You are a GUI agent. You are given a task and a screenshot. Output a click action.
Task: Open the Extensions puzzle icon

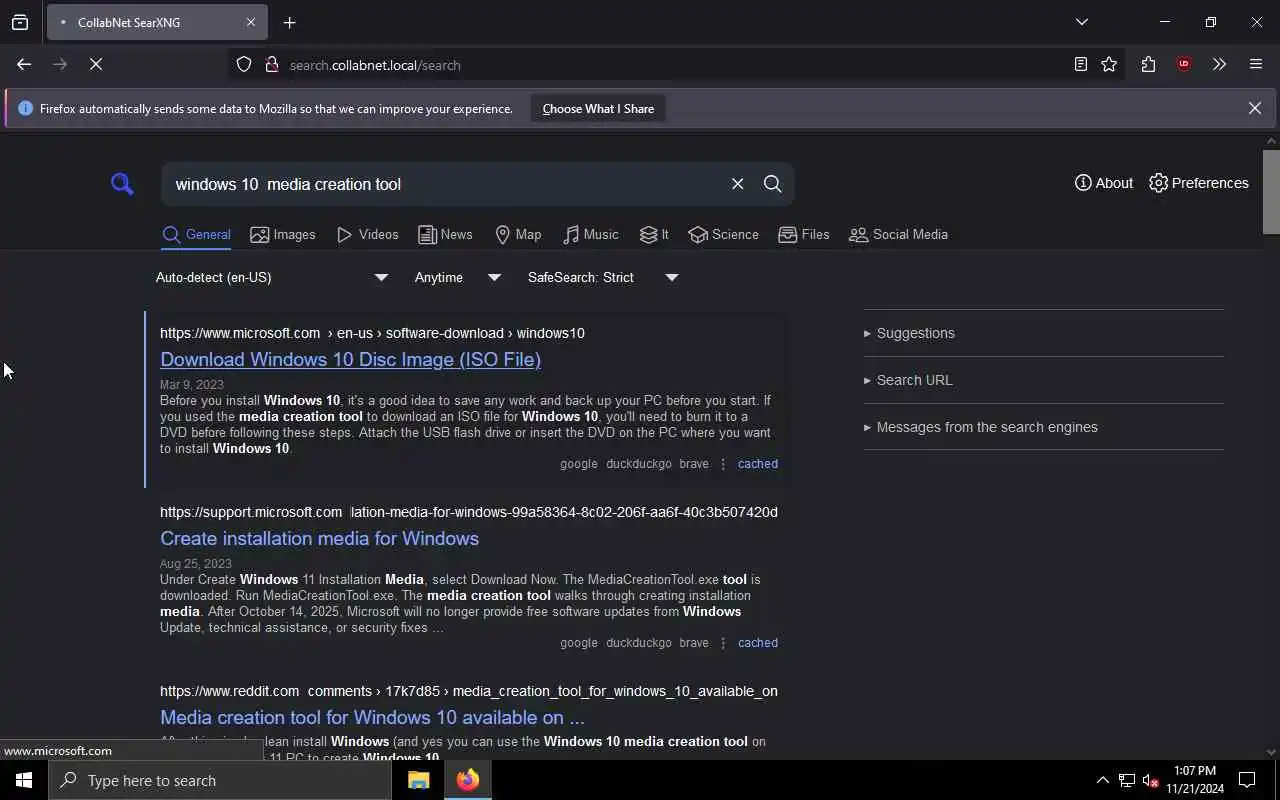pos(1148,65)
